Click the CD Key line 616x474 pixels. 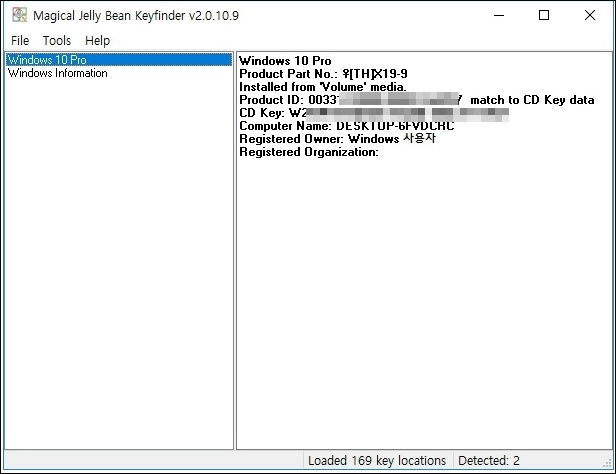pos(374,113)
